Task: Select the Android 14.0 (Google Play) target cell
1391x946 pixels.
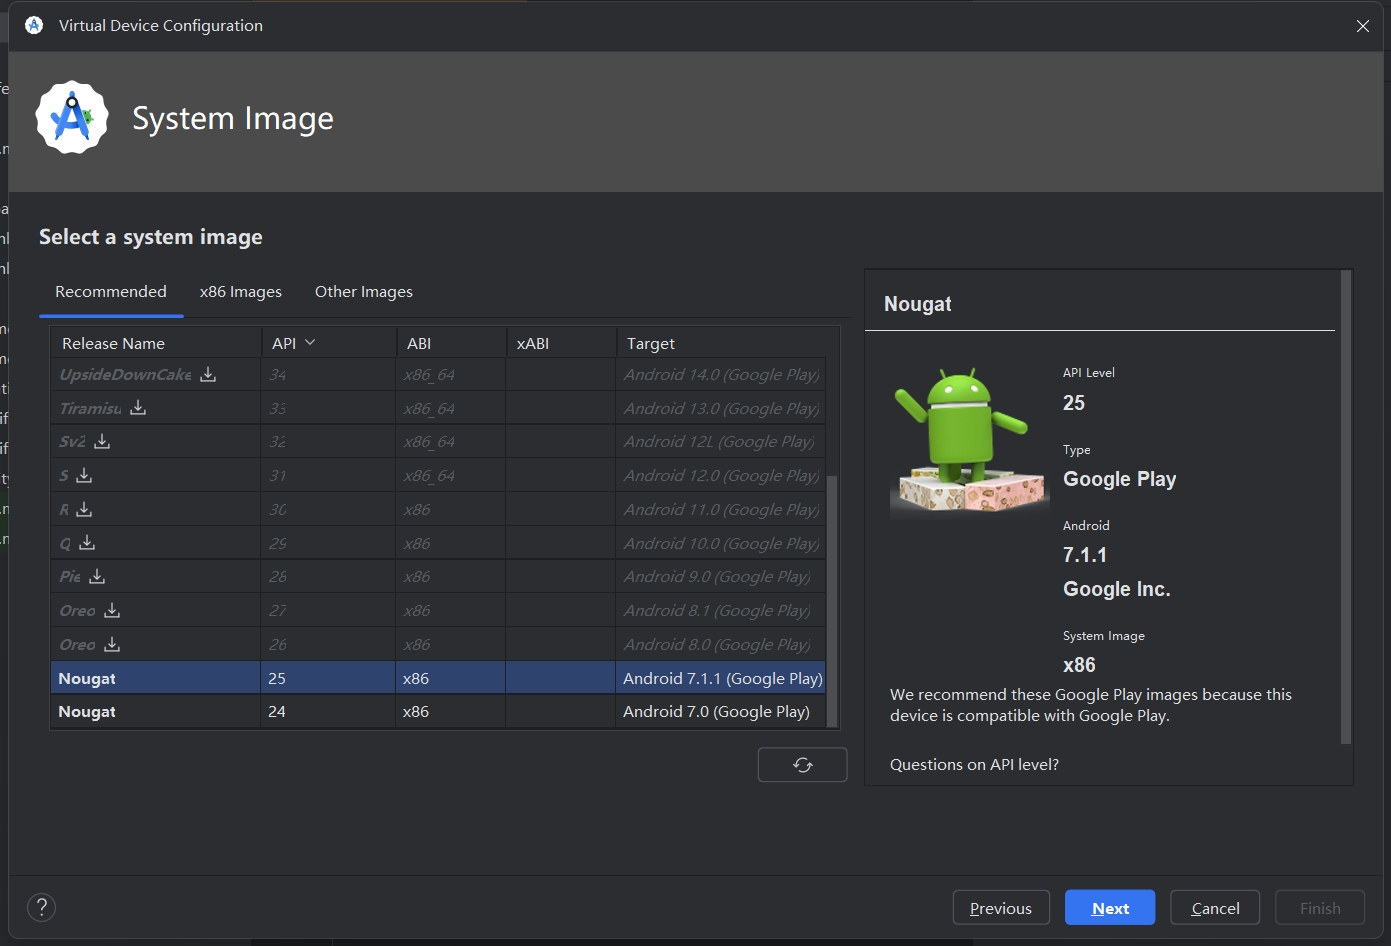Action: click(721, 374)
